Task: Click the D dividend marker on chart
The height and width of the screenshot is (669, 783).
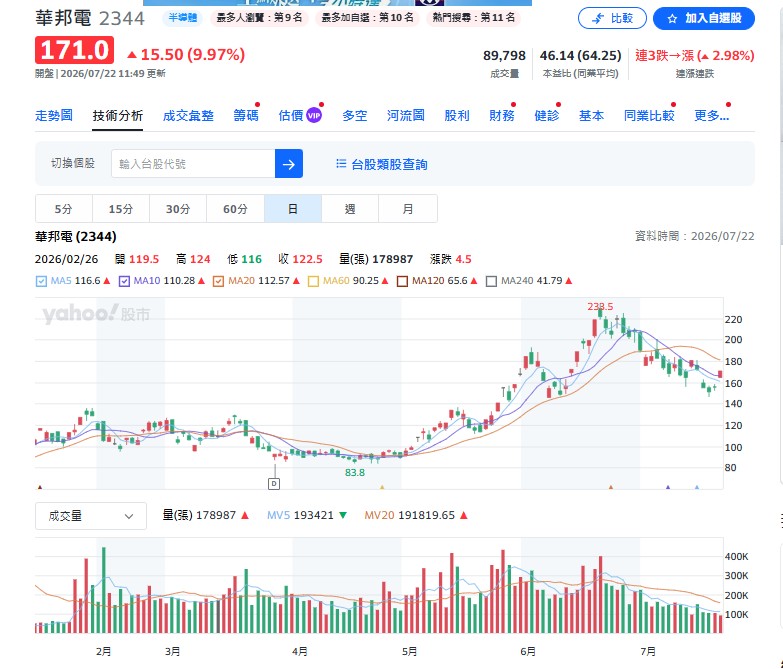Action: click(274, 484)
